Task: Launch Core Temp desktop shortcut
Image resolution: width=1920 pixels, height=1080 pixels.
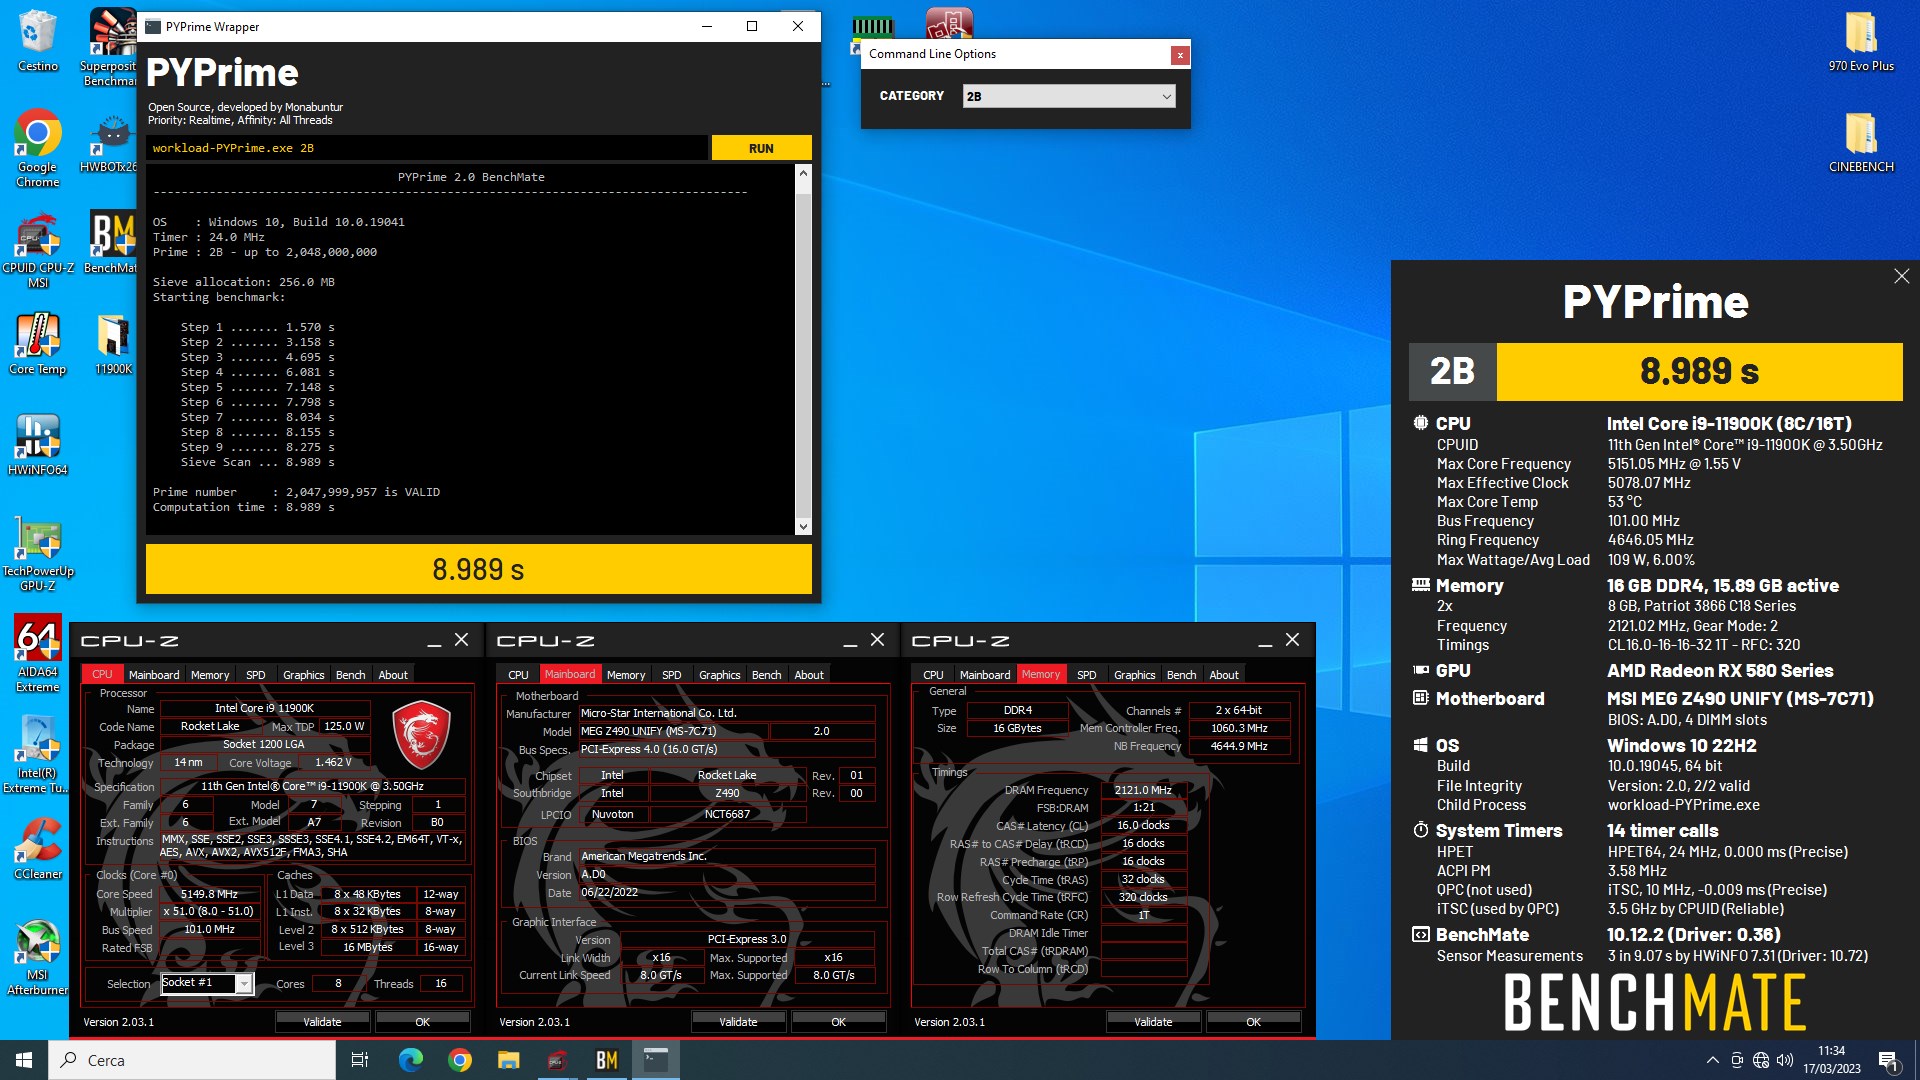Action: tap(37, 344)
